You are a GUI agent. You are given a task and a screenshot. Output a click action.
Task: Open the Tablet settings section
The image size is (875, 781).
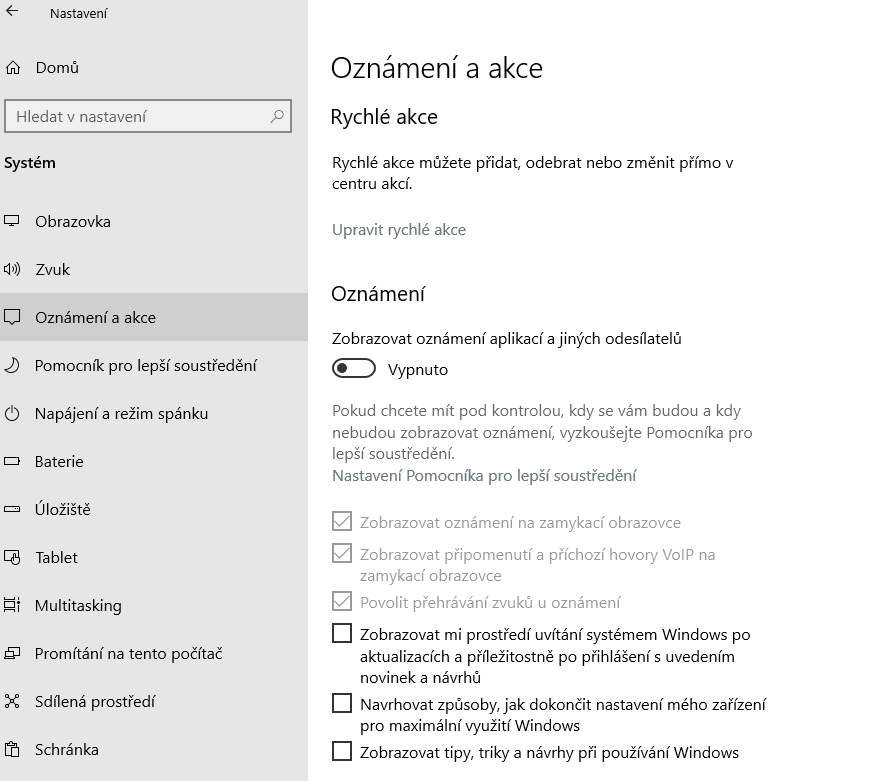[x=56, y=557]
